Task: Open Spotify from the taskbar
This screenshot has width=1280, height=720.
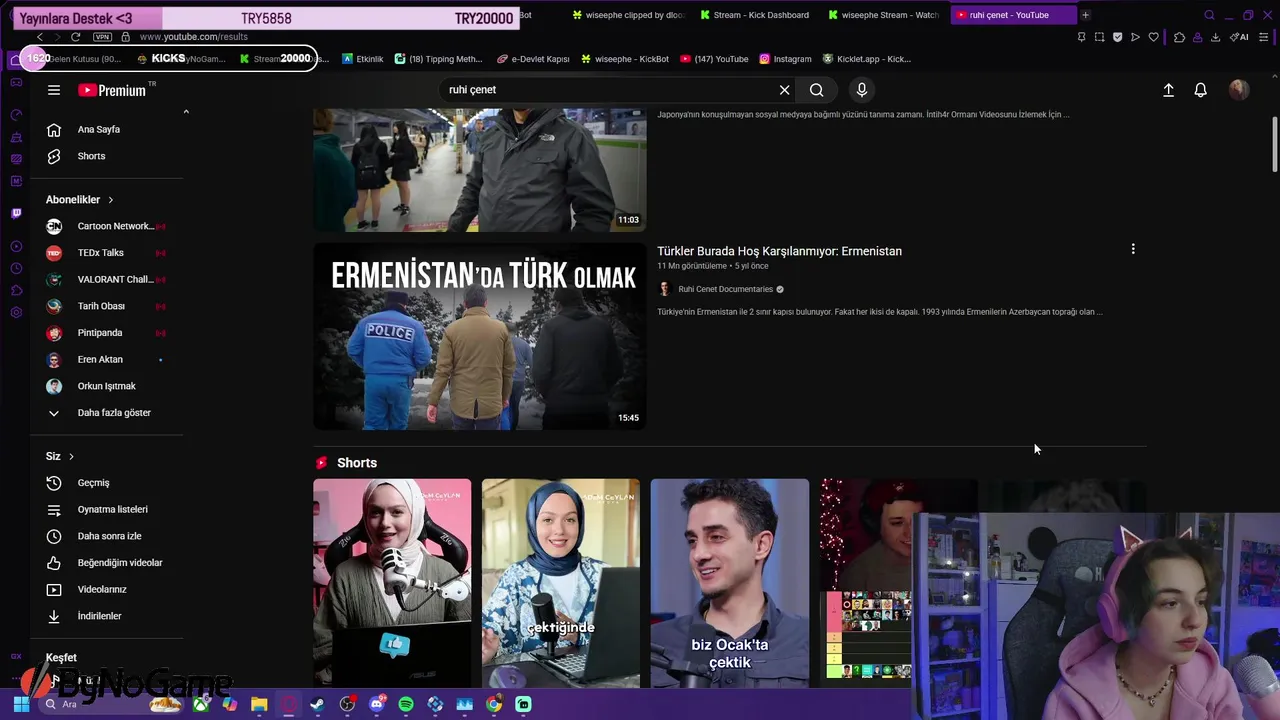Action: [x=405, y=705]
